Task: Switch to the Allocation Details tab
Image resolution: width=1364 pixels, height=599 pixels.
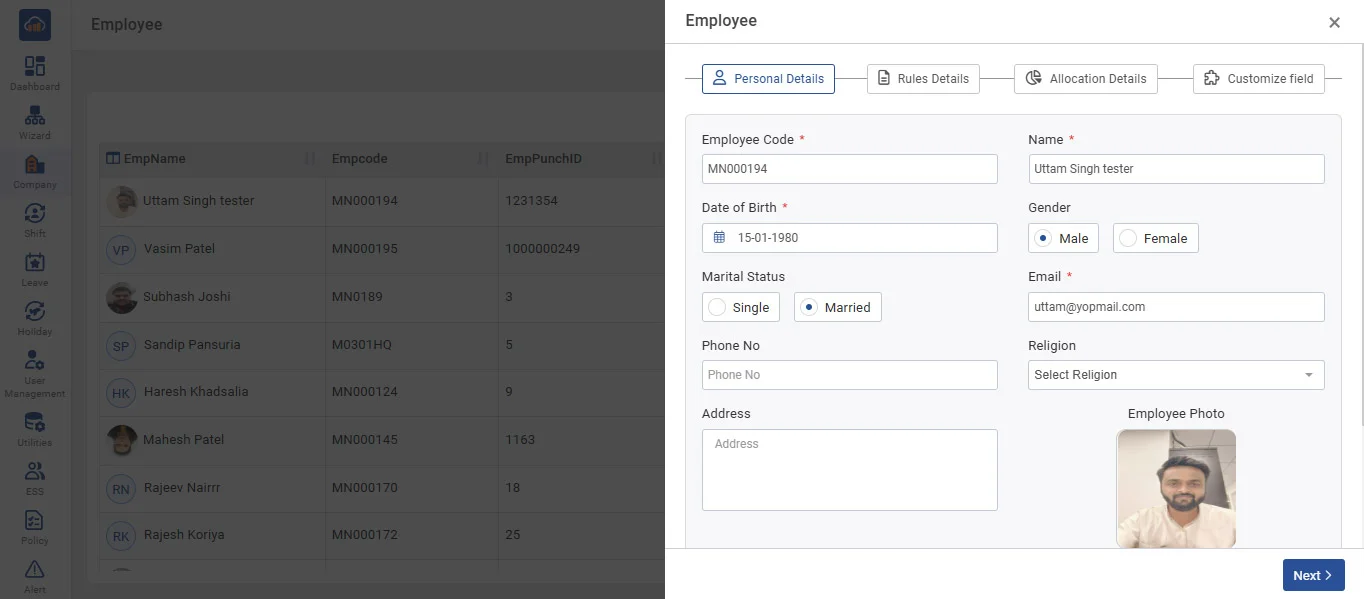Action: [x=1086, y=79]
